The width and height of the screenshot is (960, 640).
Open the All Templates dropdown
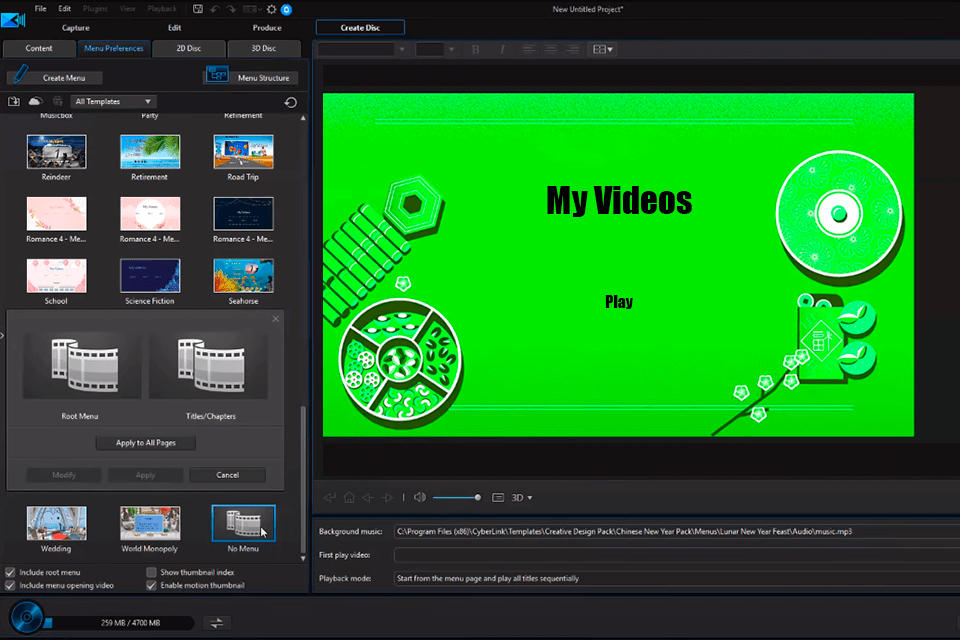pos(113,101)
